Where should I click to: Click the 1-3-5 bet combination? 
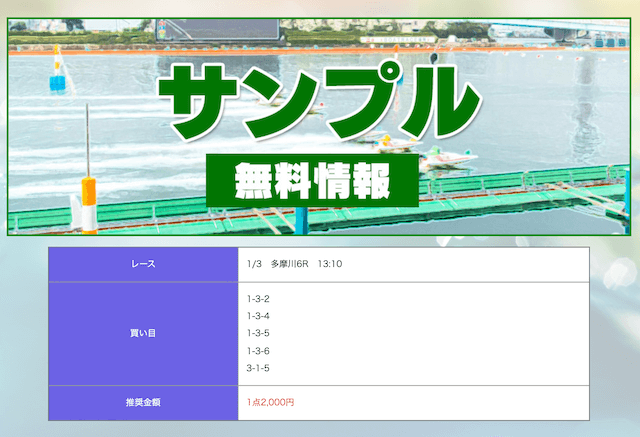pos(258,333)
